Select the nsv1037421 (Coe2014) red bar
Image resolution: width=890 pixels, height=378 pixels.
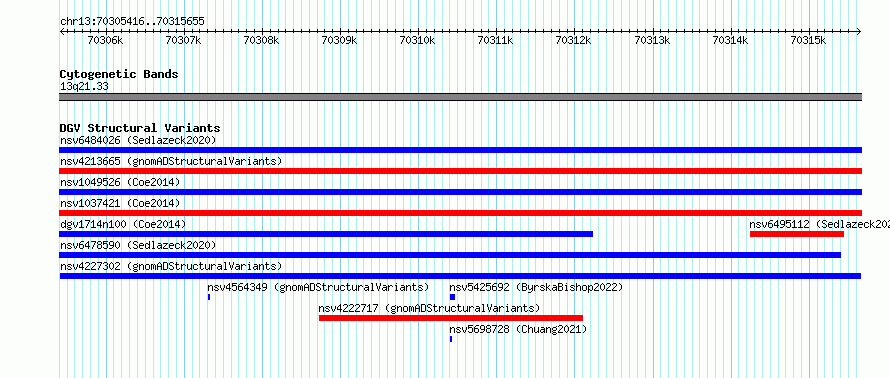coord(460,213)
